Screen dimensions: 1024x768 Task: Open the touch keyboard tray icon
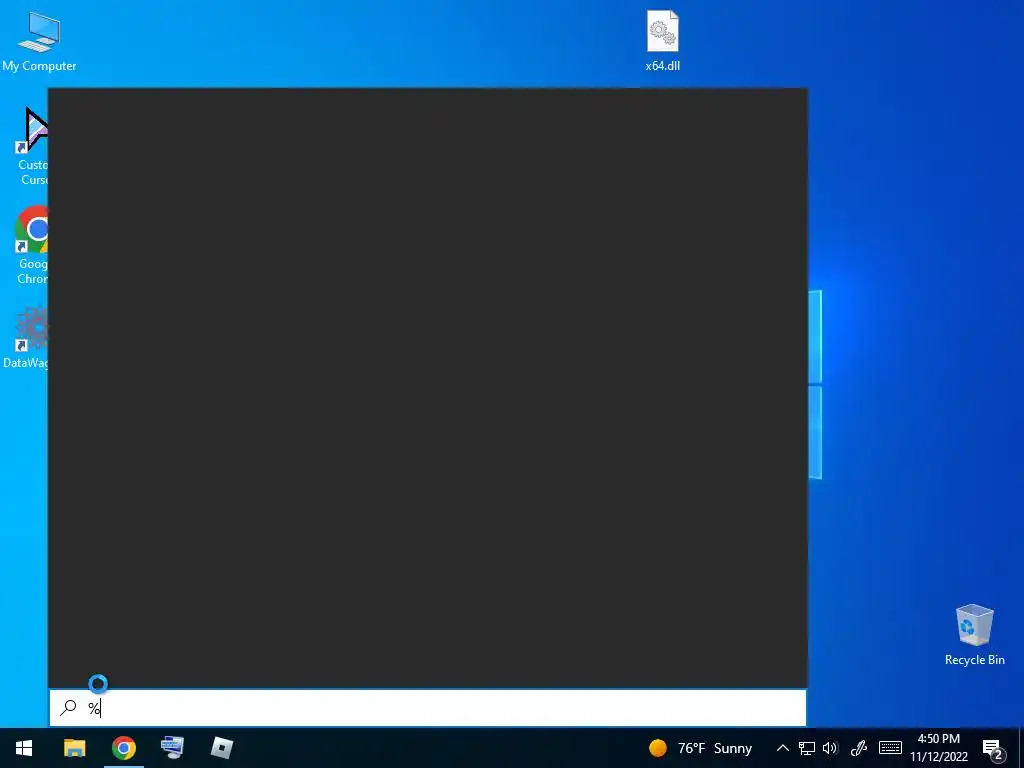890,748
